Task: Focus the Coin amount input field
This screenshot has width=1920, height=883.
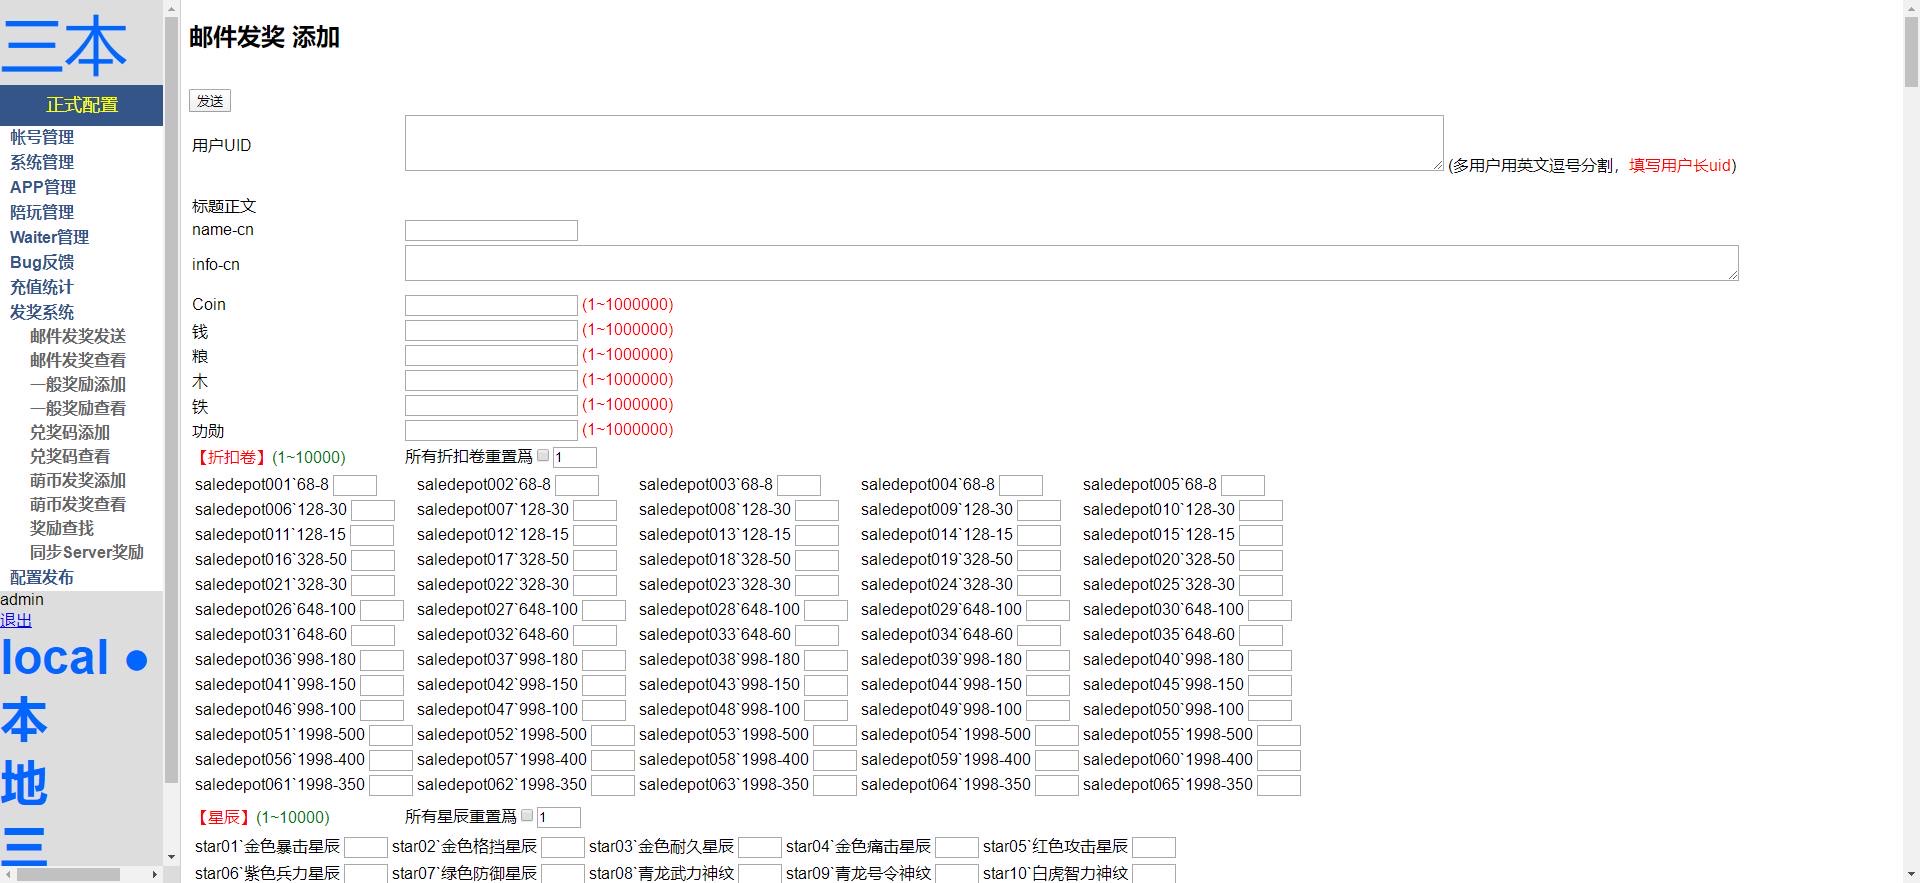Action: coord(491,305)
